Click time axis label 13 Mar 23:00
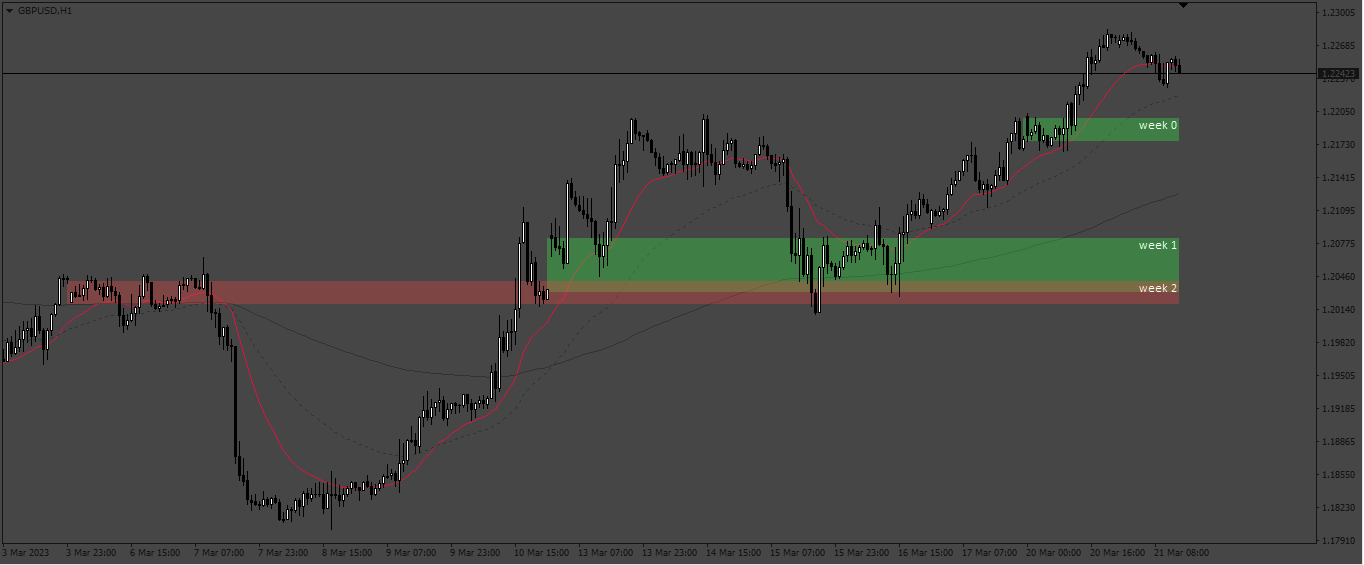 669,551
